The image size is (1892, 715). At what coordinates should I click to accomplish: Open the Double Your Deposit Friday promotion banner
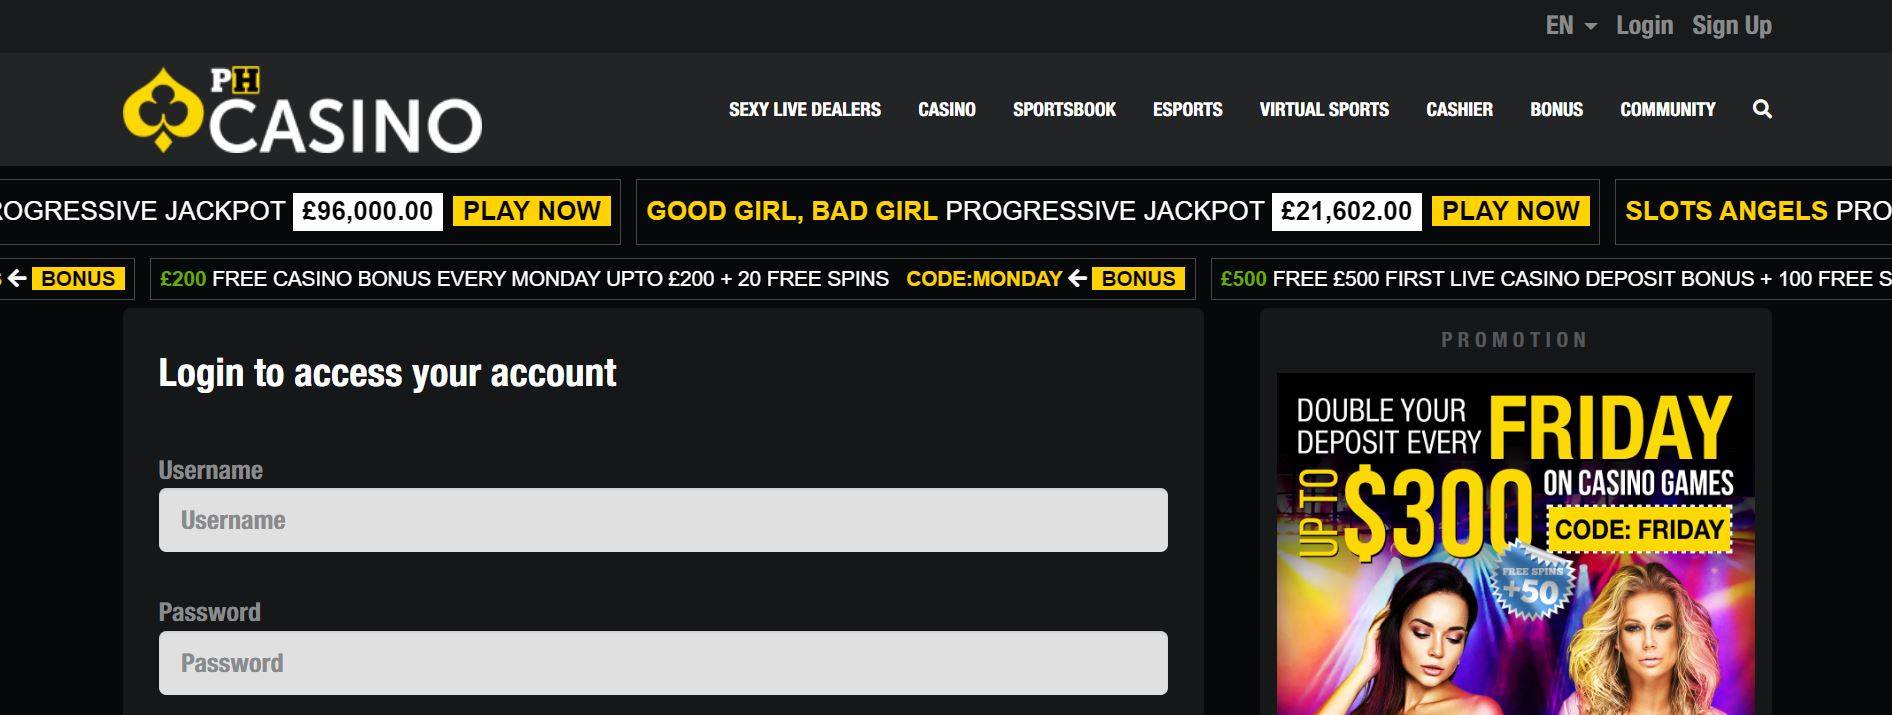click(1516, 544)
